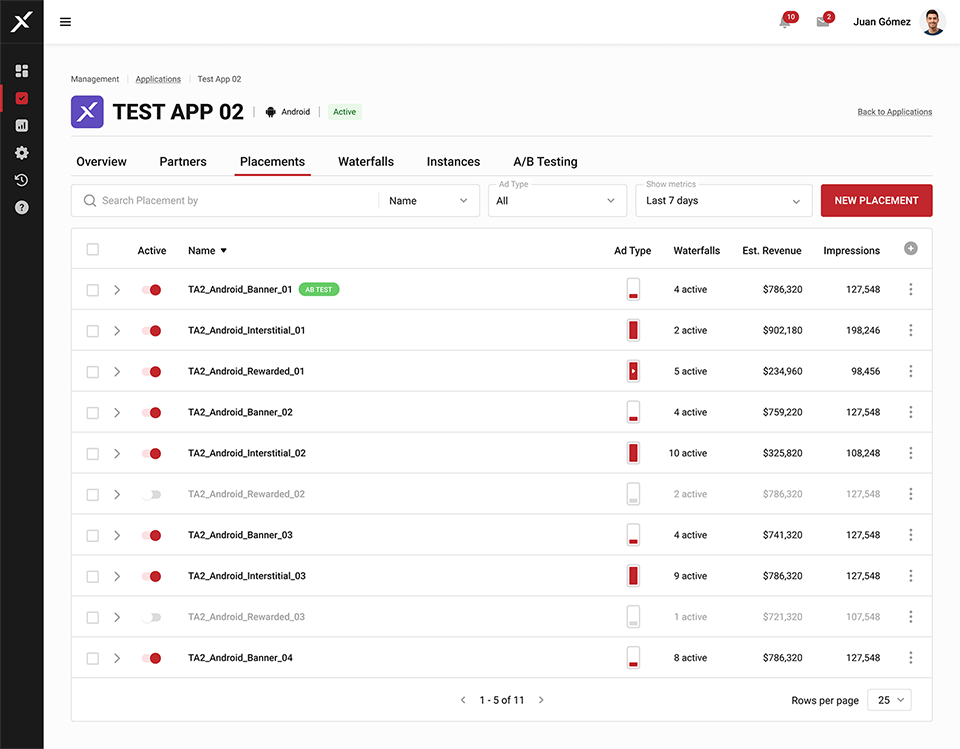Toggle active switch for TA2_Android_Interstitial_02
The height and width of the screenshot is (749, 960).
click(151, 454)
